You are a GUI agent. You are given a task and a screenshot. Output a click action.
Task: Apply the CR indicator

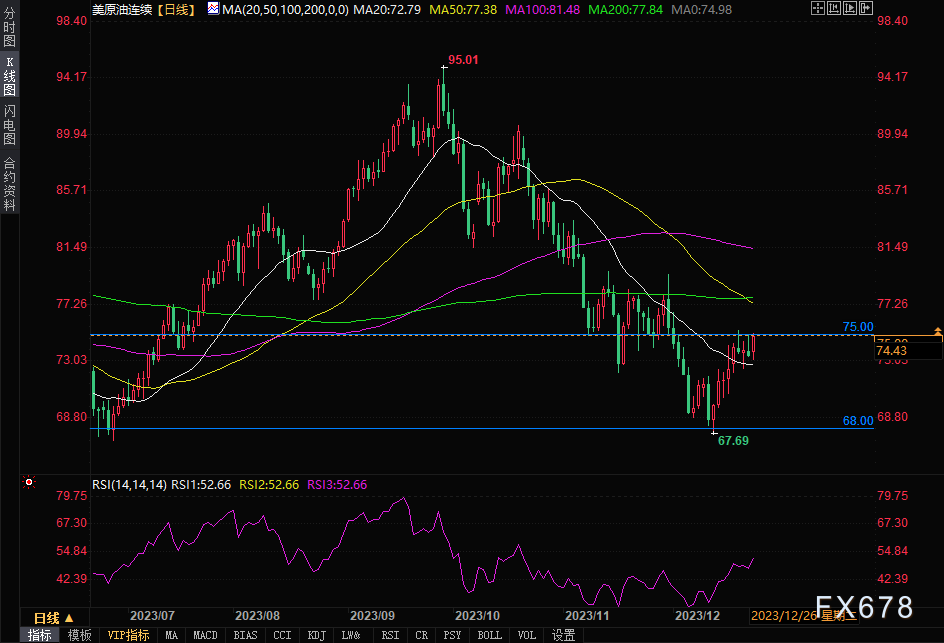tap(421, 635)
